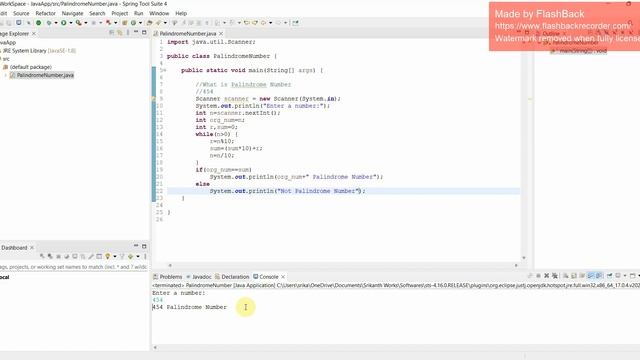Toggle Pin Editor at end of main toolbar

coord(295,23)
